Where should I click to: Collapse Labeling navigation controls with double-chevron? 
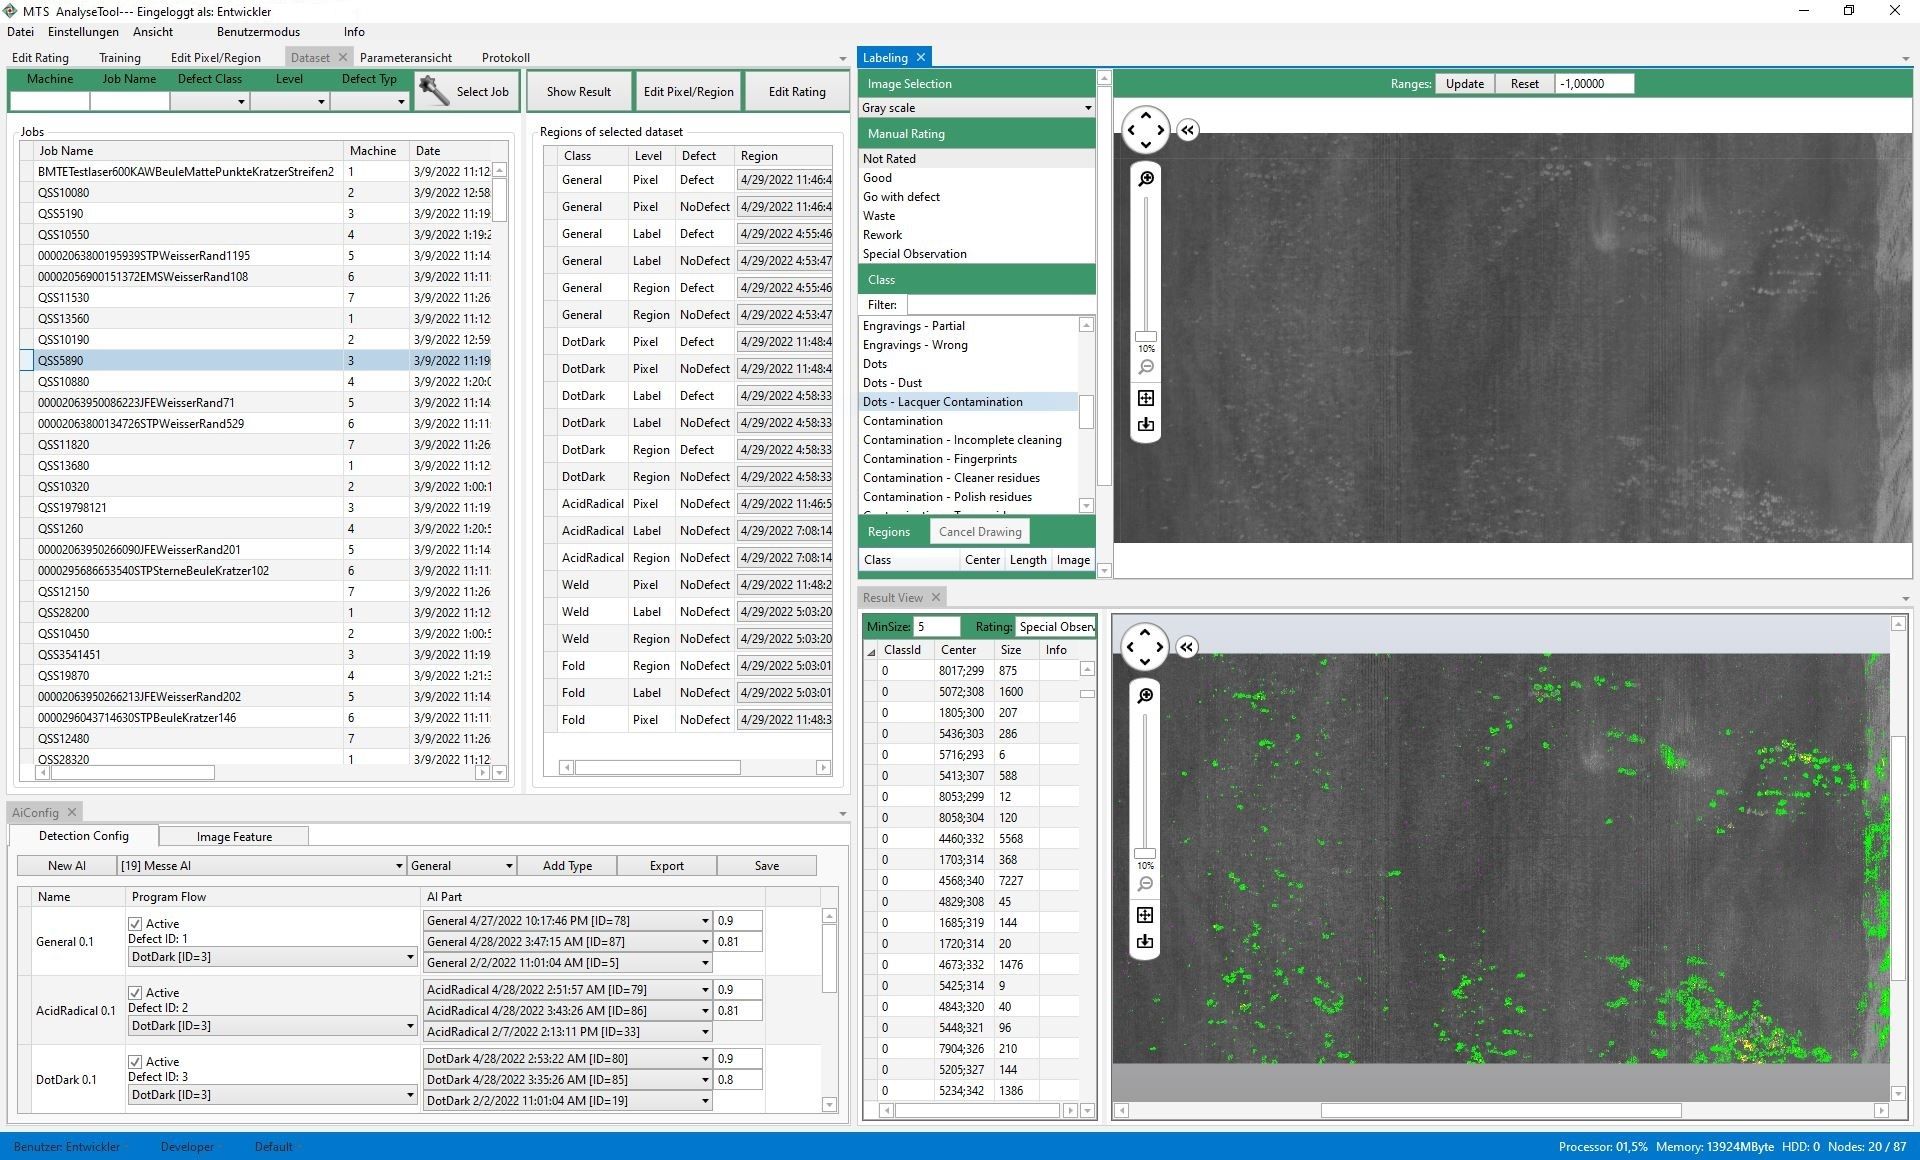point(1187,130)
